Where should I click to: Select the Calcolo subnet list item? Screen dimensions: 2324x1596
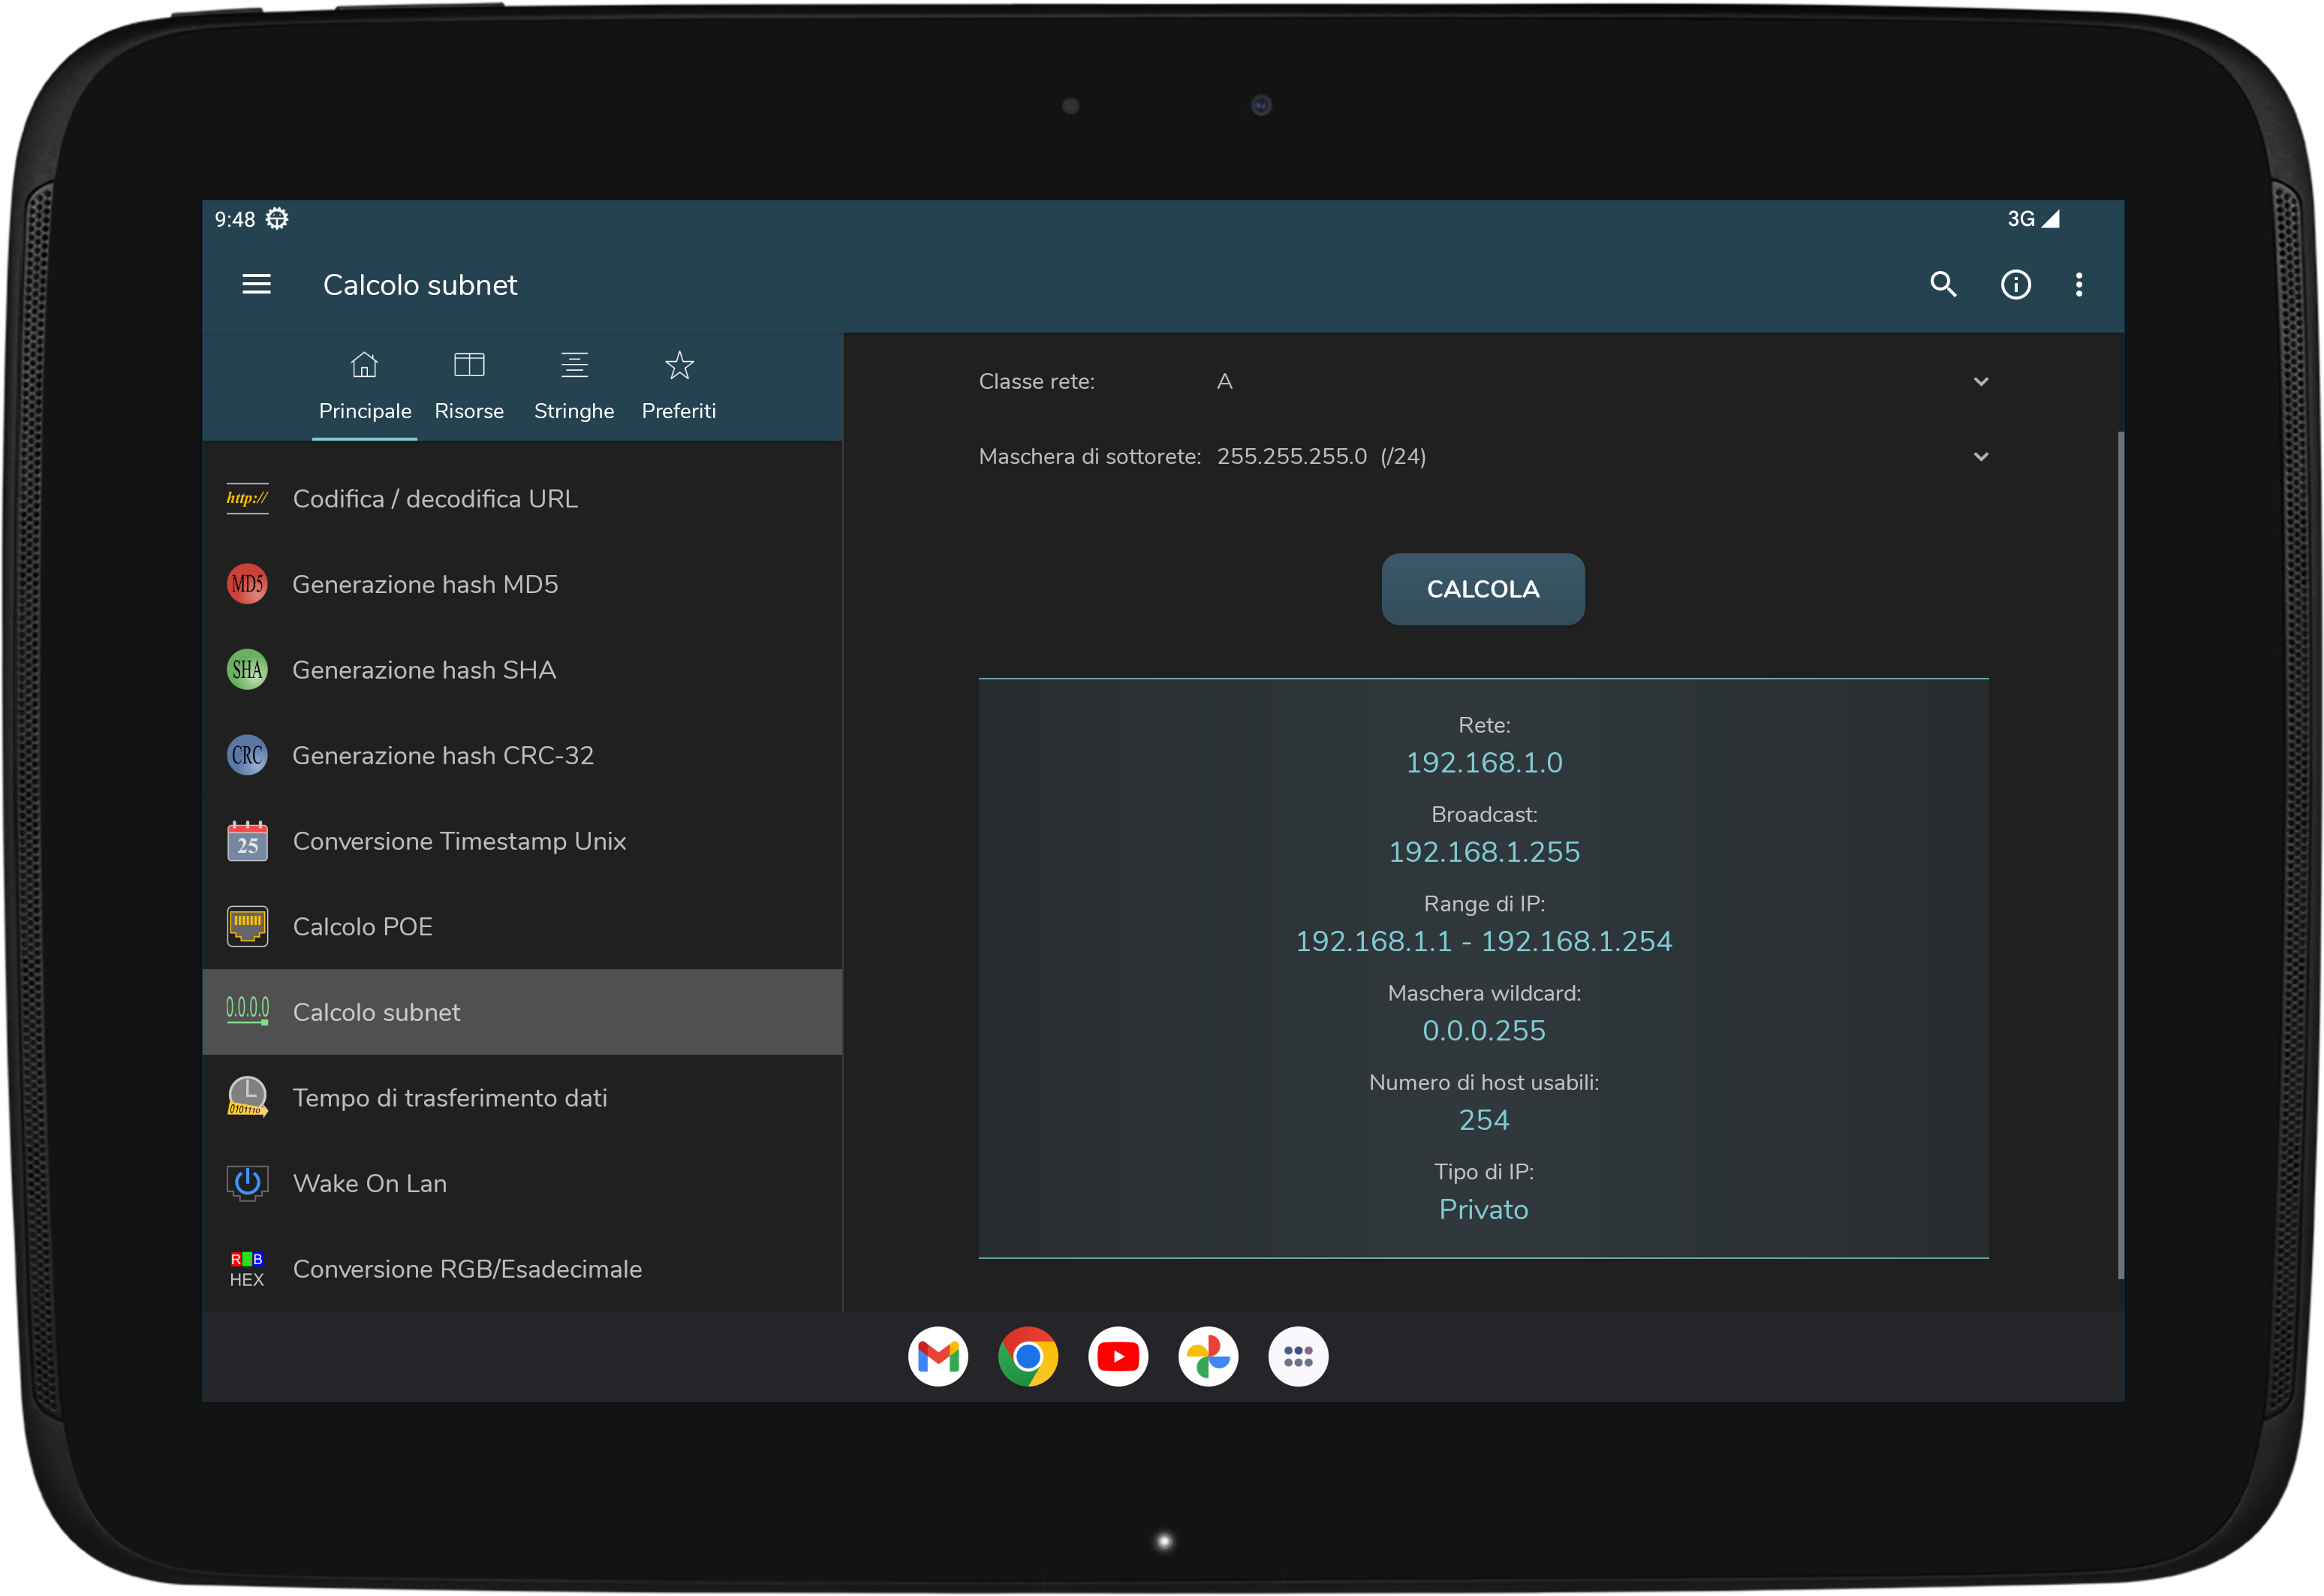pos(522,1012)
